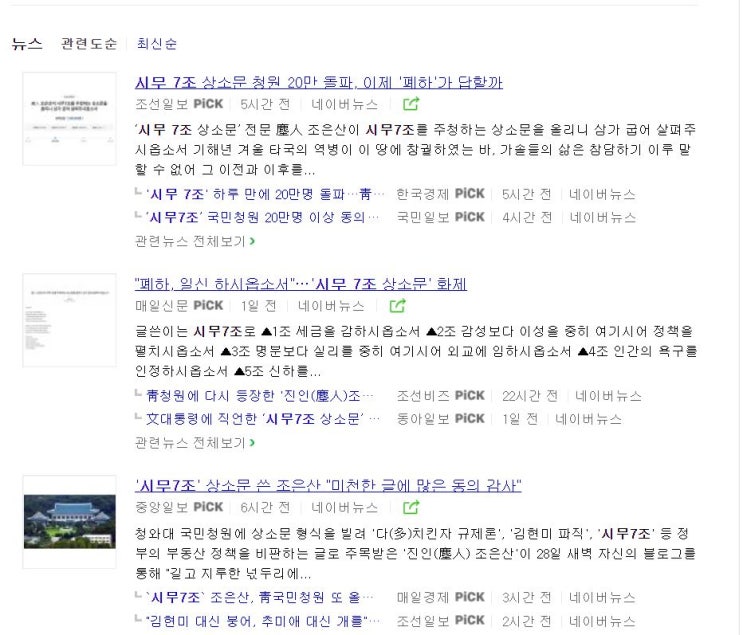The image size is (743, 635).
Task: Open related article '시무7조 국민청원 20만명 이상 동의'
Action: point(263,218)
